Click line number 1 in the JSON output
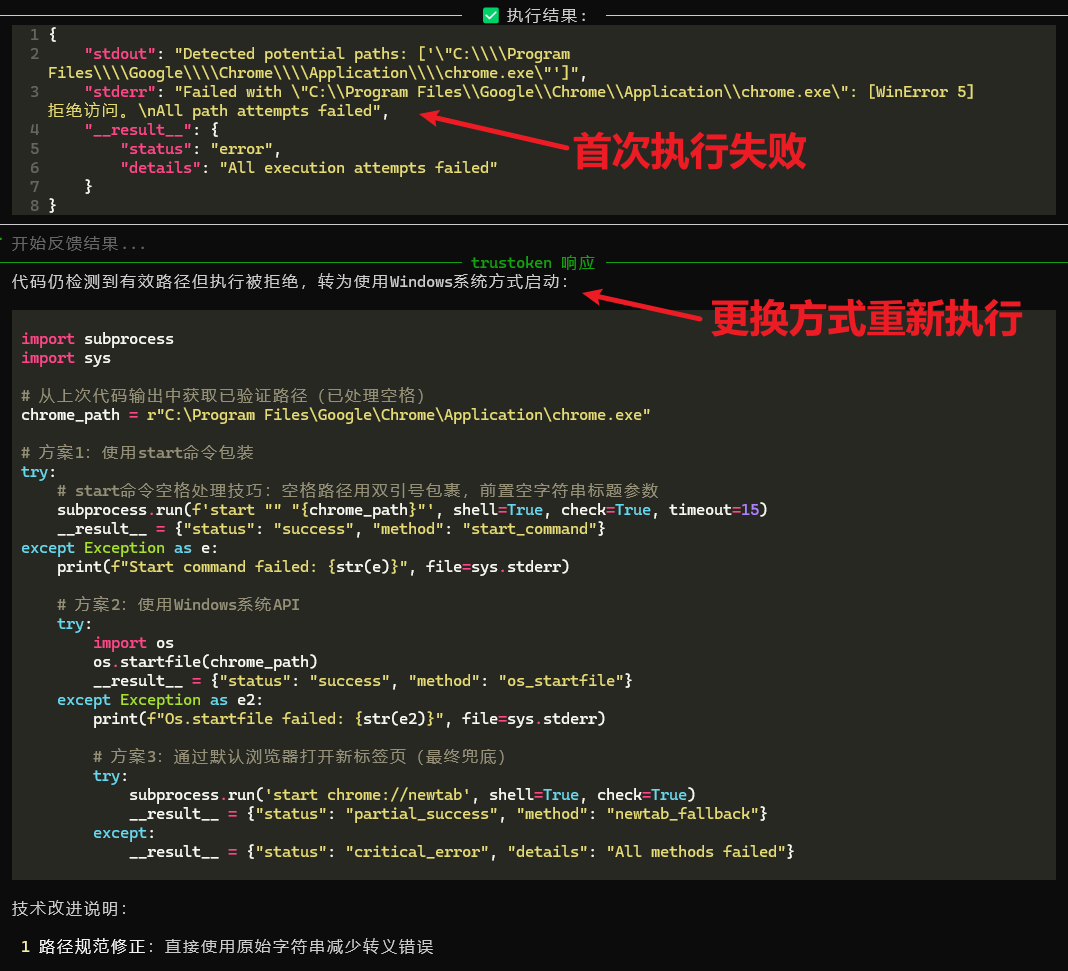This screenshot has width=1068, height=971. click(35, 34)
